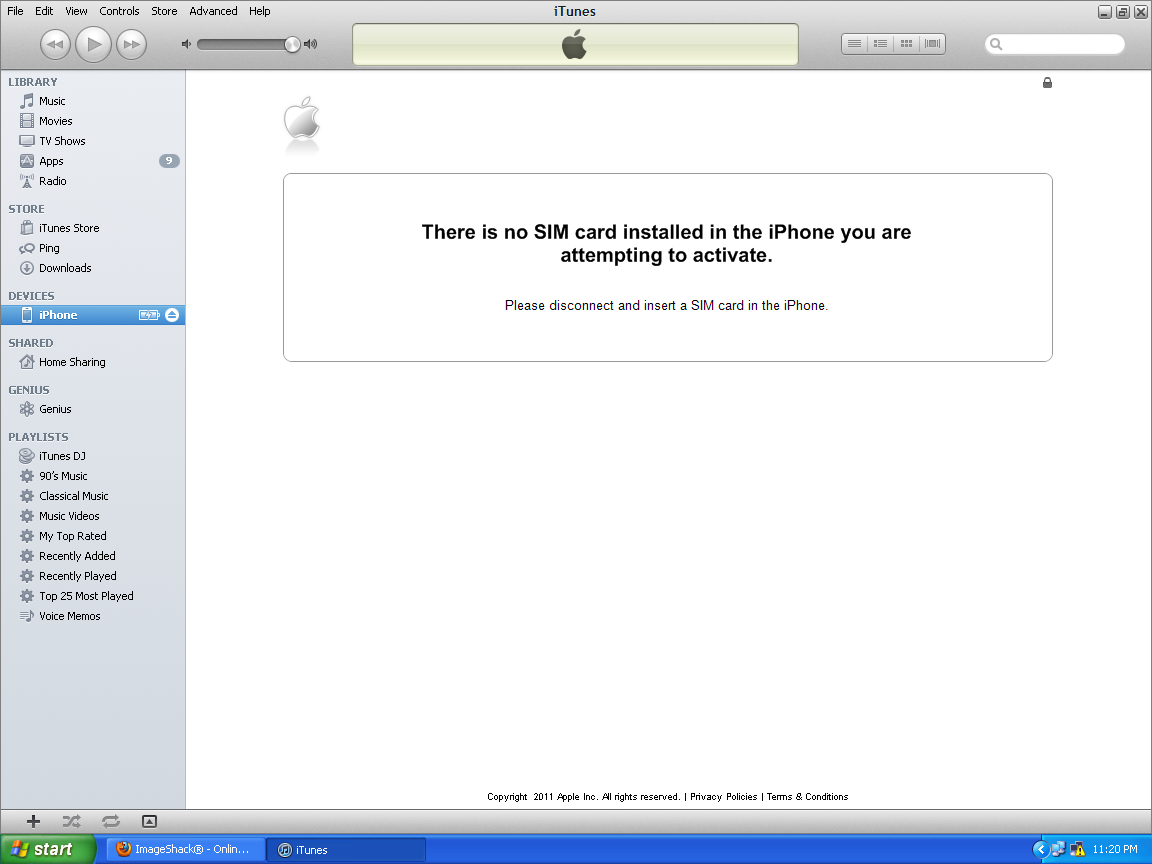Open the Help menu
Screen dimensions: 1152x864
(259, 11)
